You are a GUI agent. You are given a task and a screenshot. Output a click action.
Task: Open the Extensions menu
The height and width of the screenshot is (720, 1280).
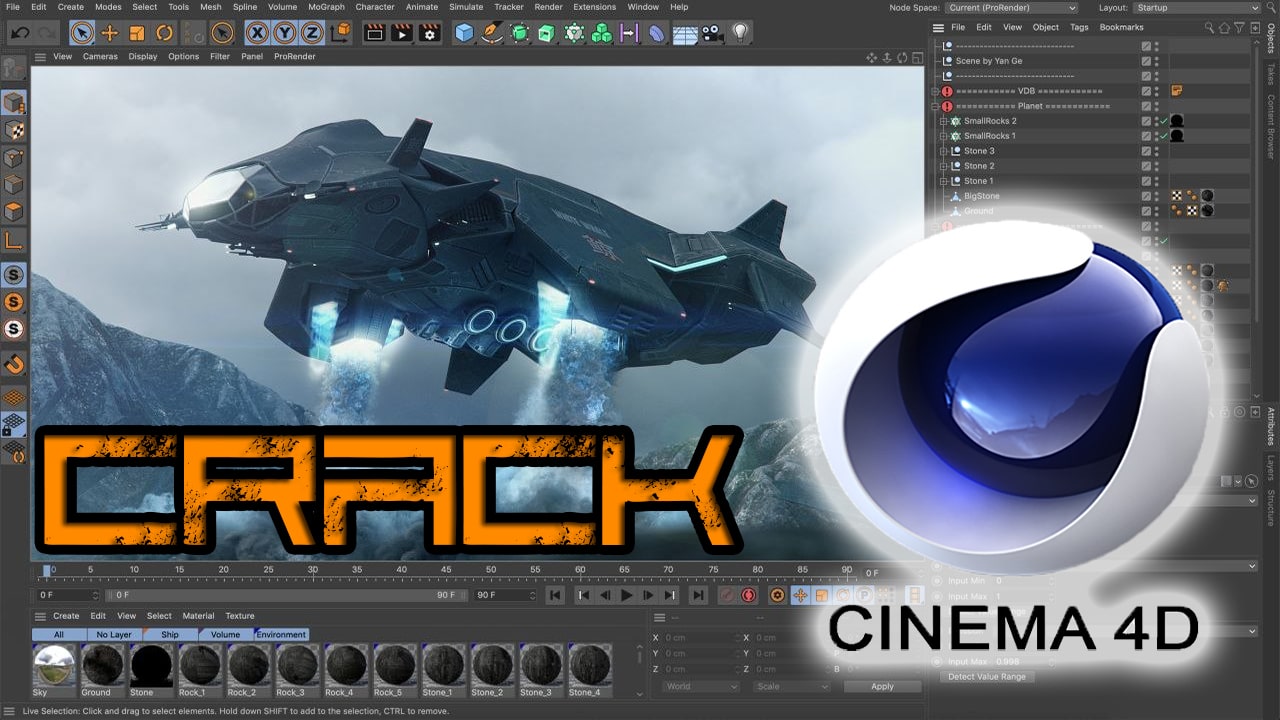point(594,7)
